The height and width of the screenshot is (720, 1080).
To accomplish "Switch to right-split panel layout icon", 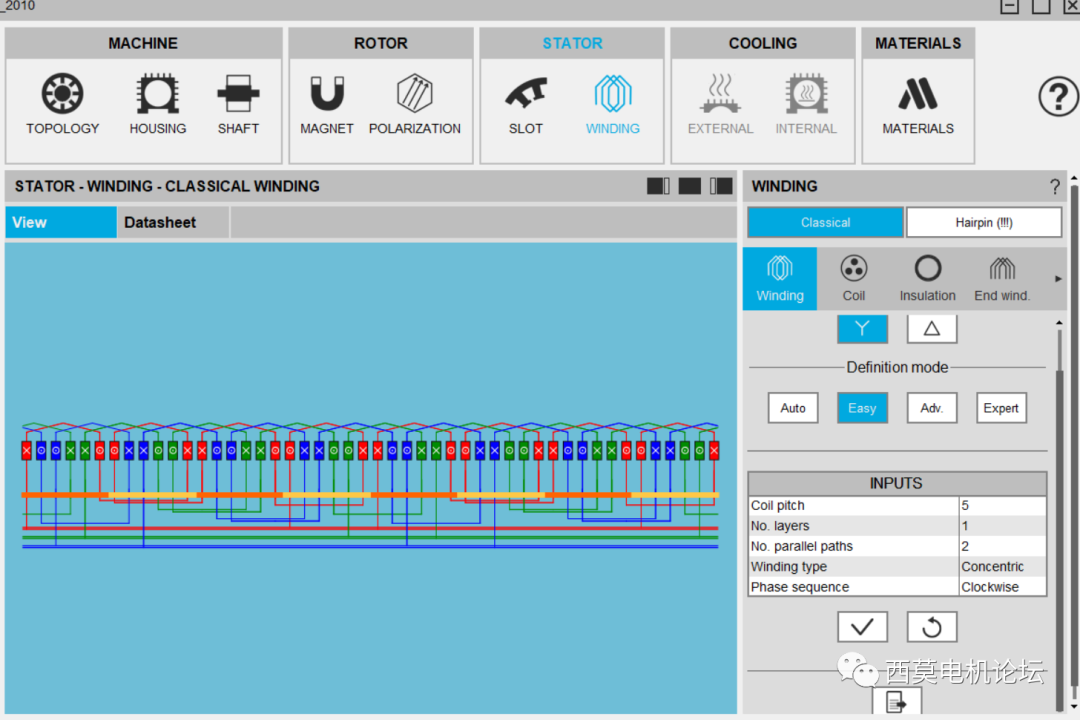I will (x=721, y=186).
